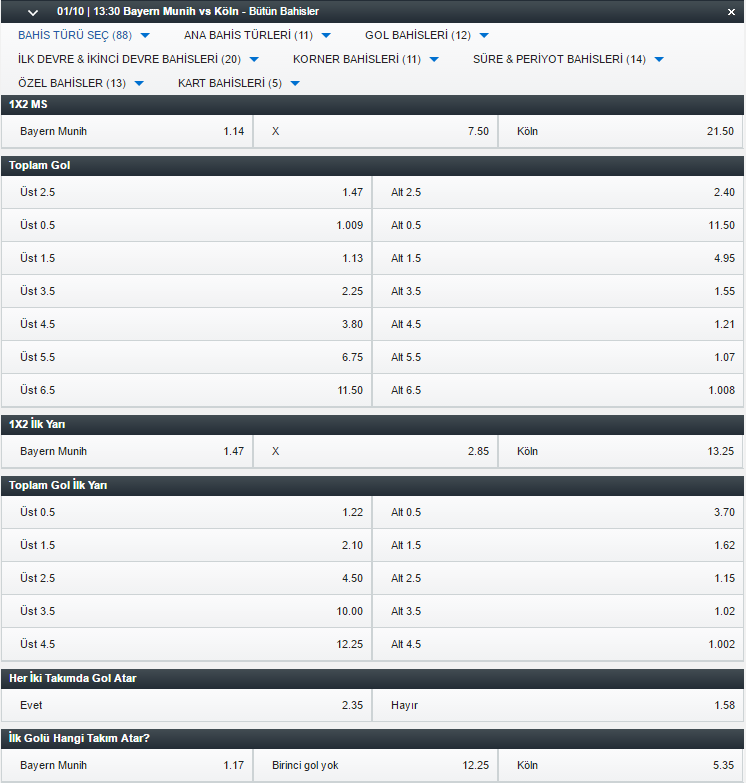746x783 pixels.
Task: Pick first-half draw X at 2.85
Action: 375,451
